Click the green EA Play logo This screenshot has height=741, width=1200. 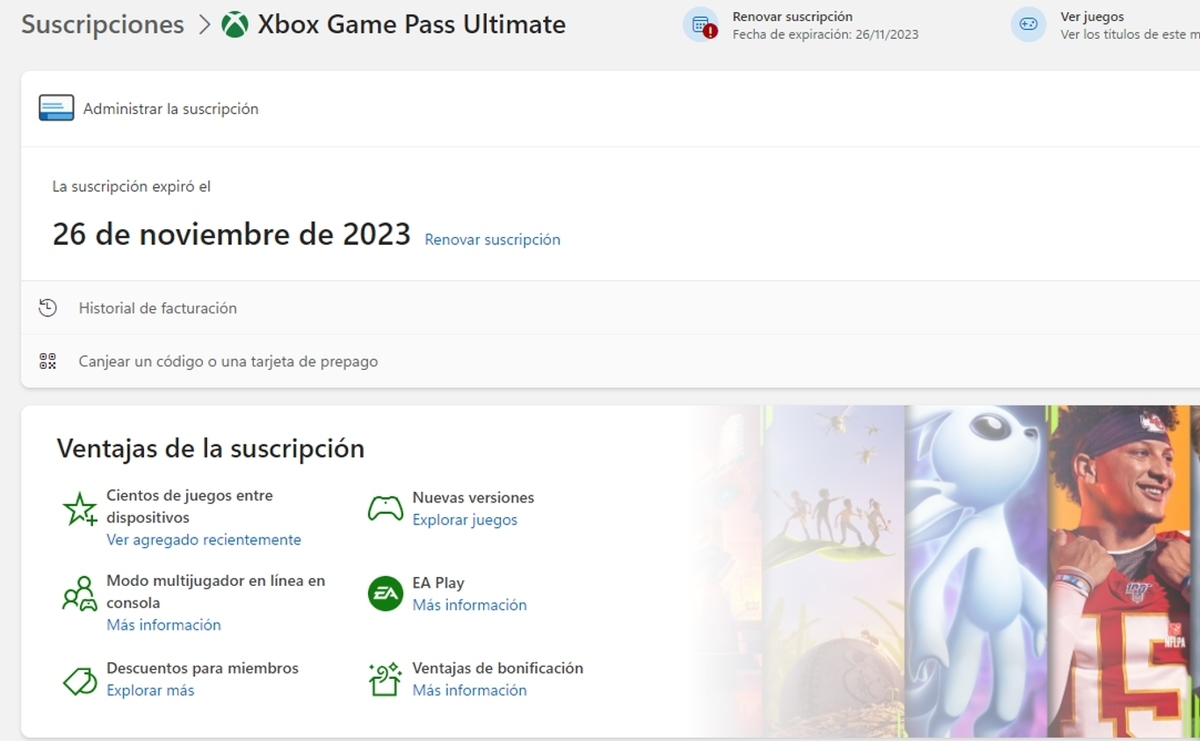point(385,594)
